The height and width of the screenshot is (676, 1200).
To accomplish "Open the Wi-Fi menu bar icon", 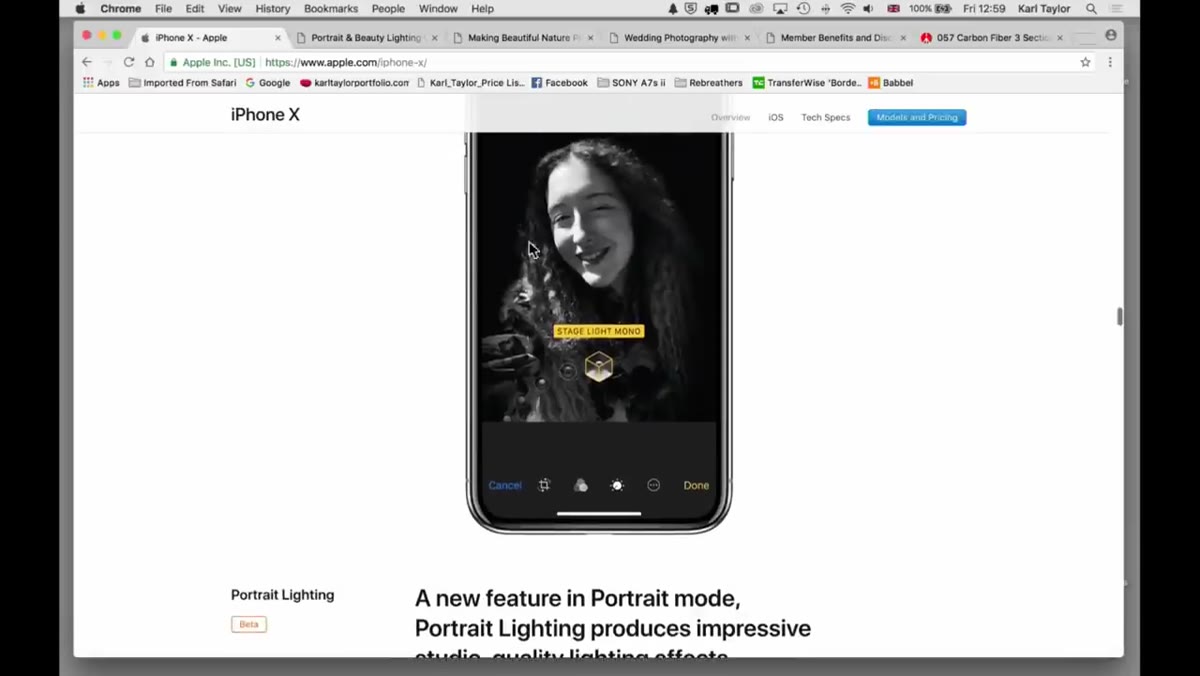I will point(848,9).
